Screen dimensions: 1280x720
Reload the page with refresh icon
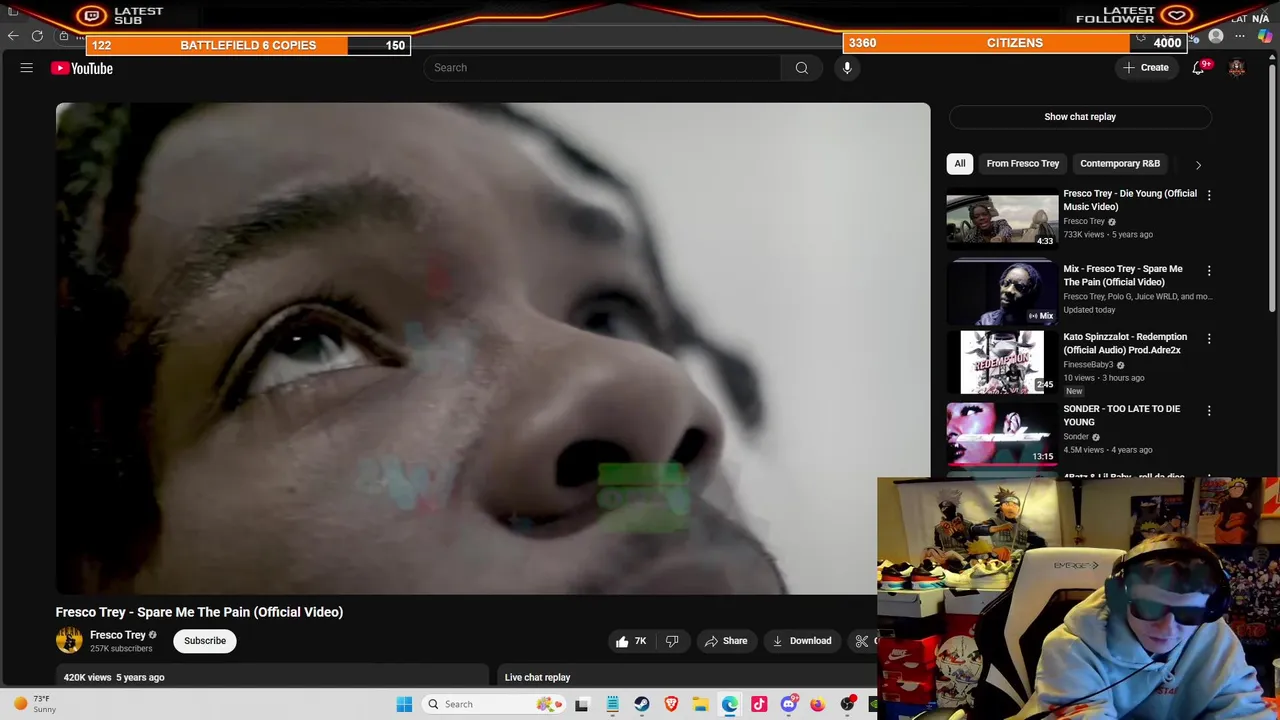tap(37, 36)
